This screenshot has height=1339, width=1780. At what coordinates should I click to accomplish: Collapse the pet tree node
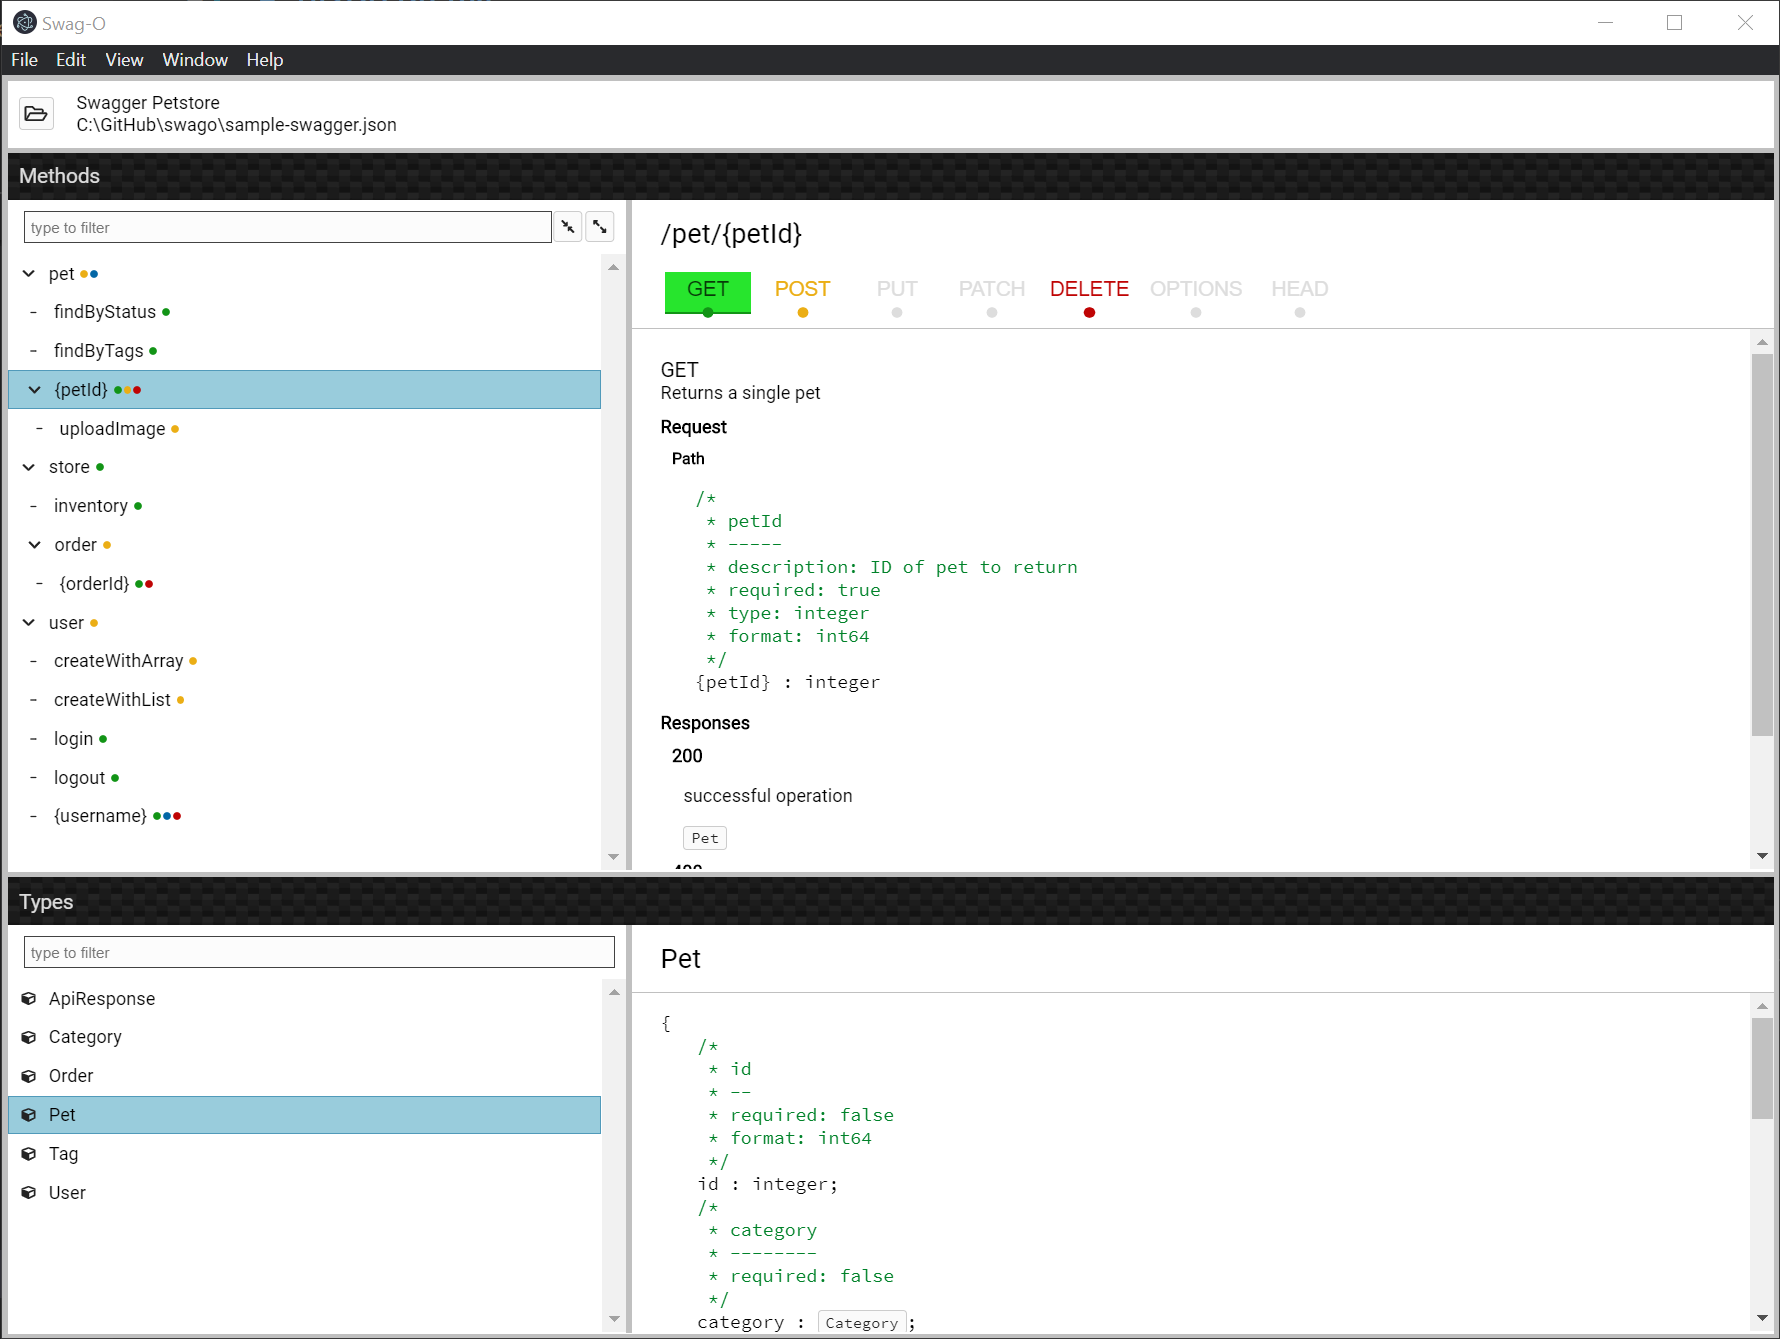[29, 274]
